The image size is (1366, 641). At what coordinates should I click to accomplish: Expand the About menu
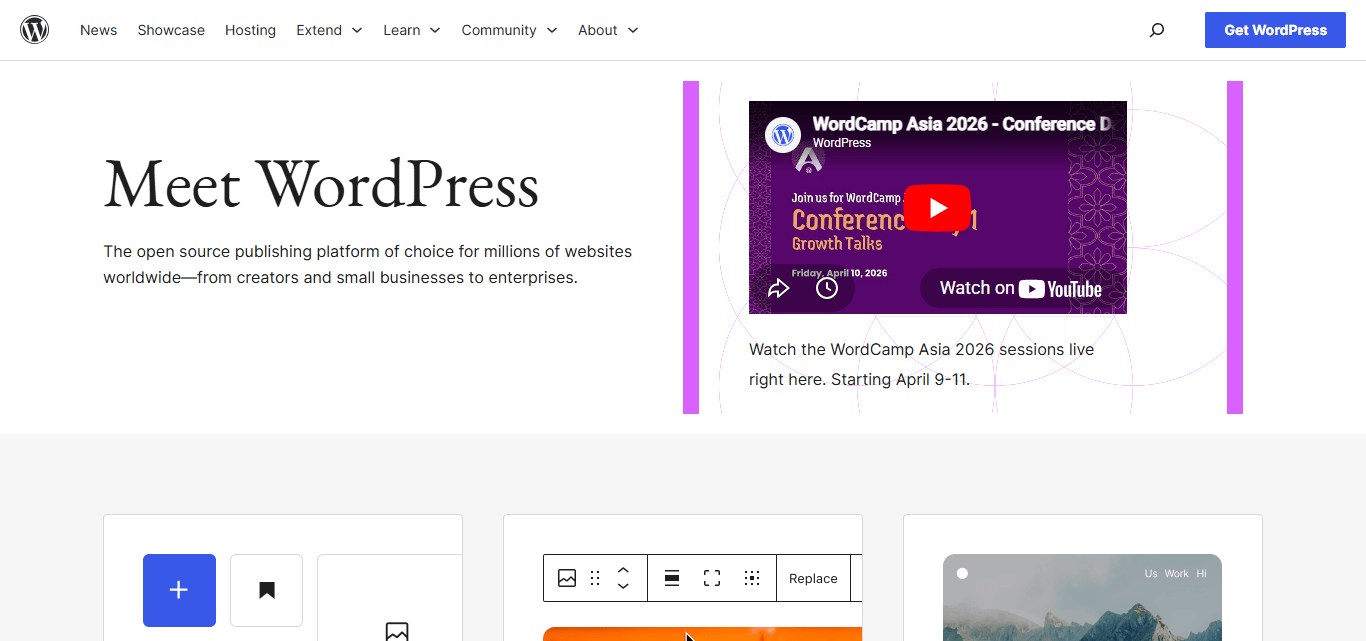(608, 30)
